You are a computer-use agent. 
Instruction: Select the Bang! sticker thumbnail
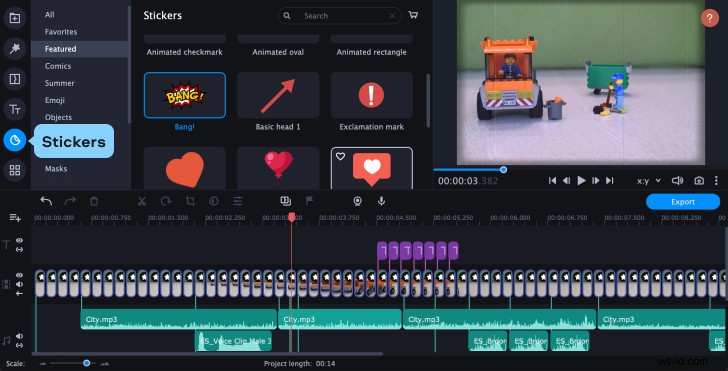pyautogui.click(x=185, y=95)
